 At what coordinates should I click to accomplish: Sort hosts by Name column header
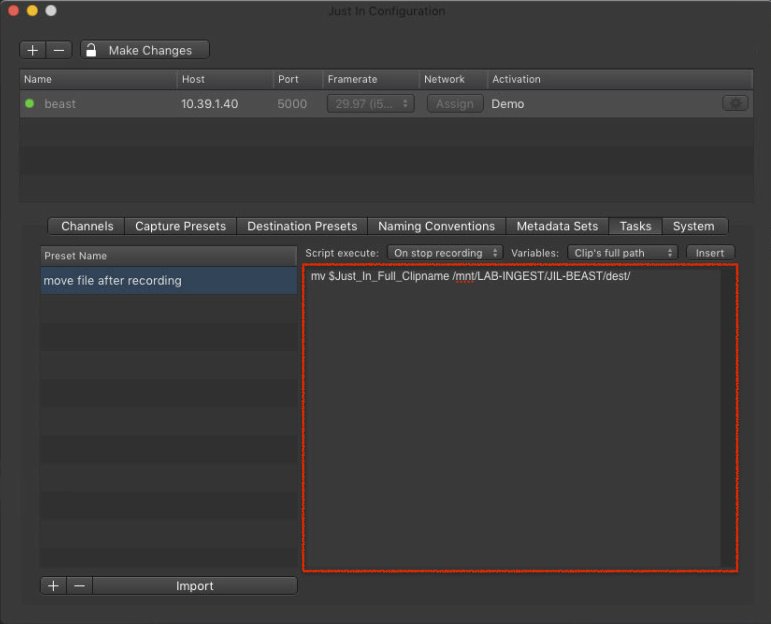[x=98, y=79]
